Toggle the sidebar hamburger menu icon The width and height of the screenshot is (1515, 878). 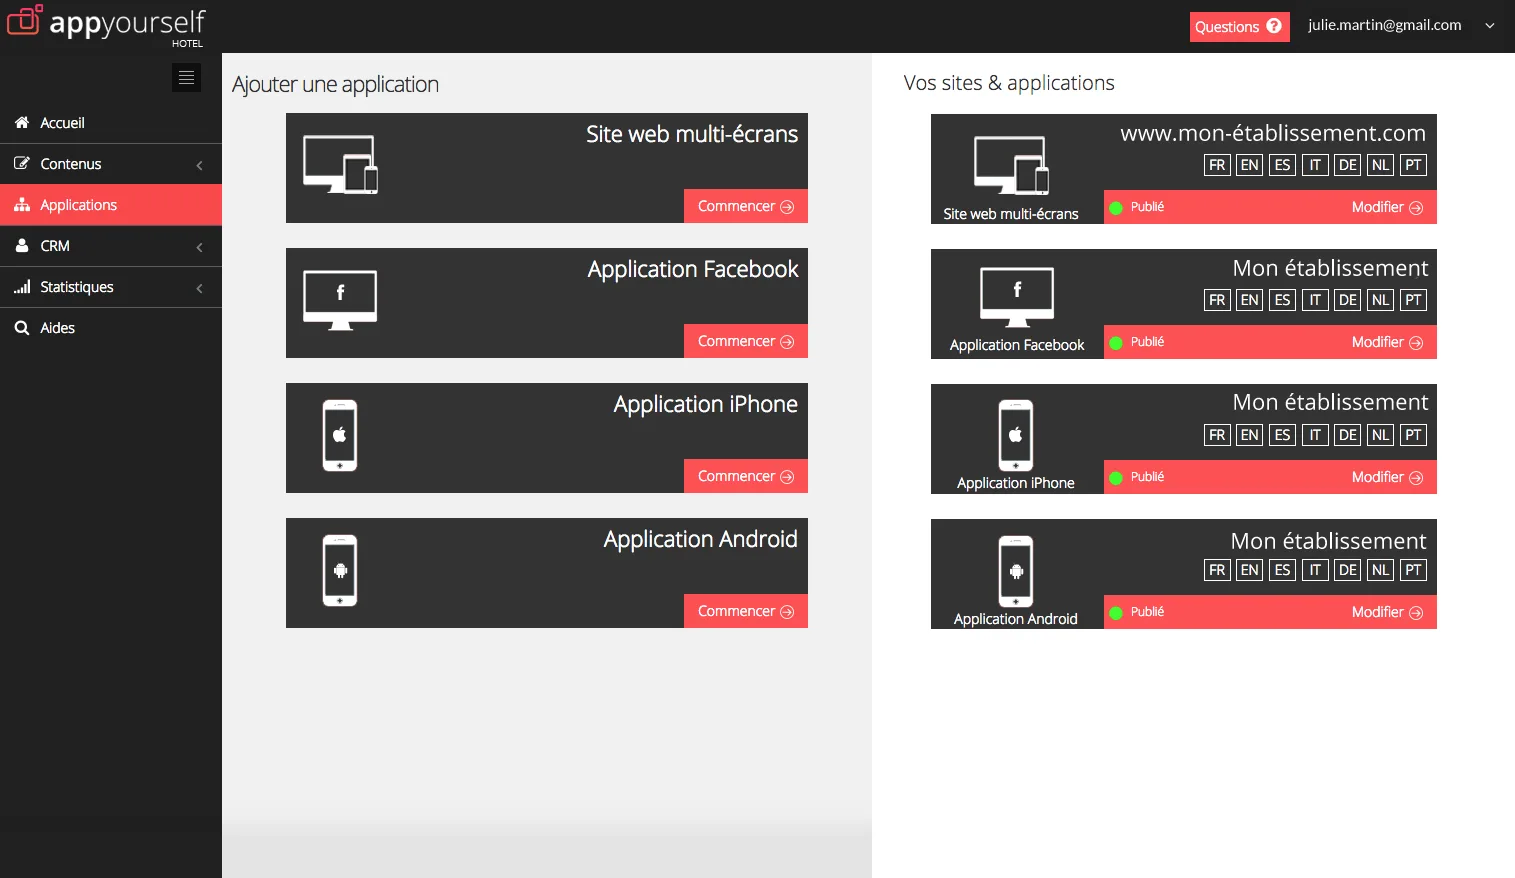(186, 77)
